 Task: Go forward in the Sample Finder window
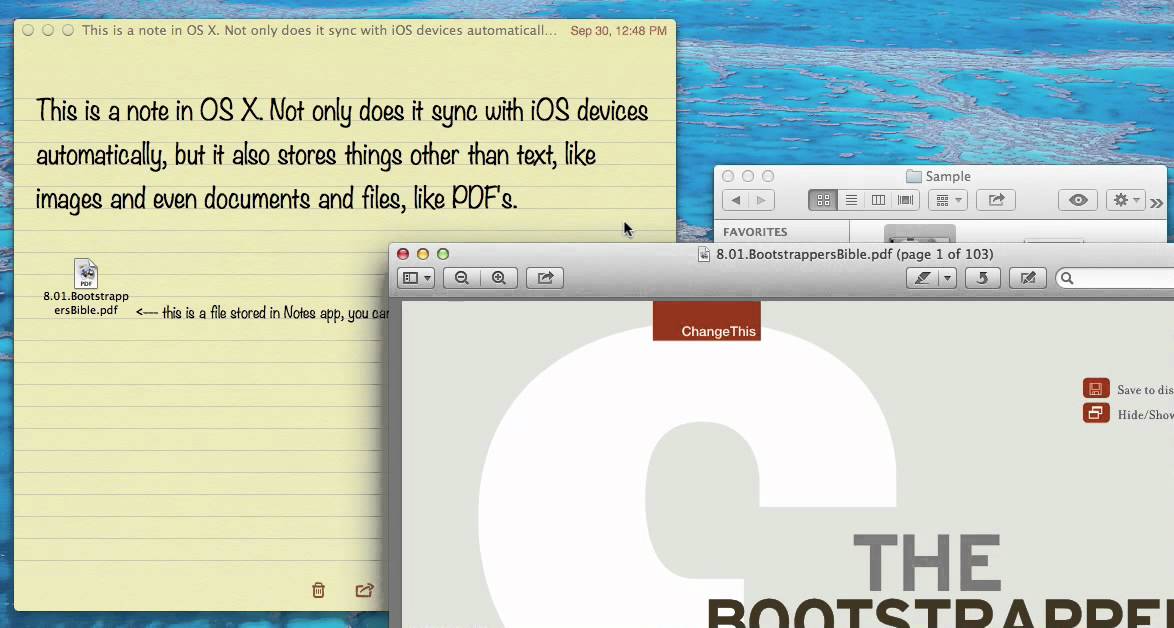click(761, 200)
